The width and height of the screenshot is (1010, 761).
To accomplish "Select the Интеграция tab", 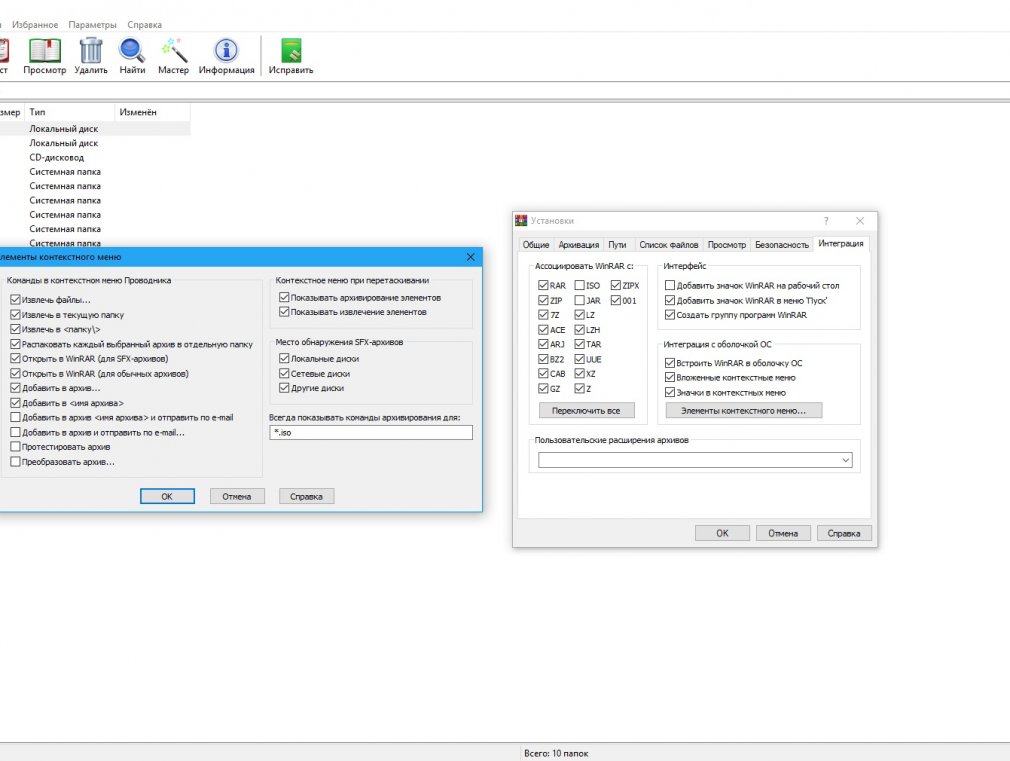I will (x=841, y=244).
